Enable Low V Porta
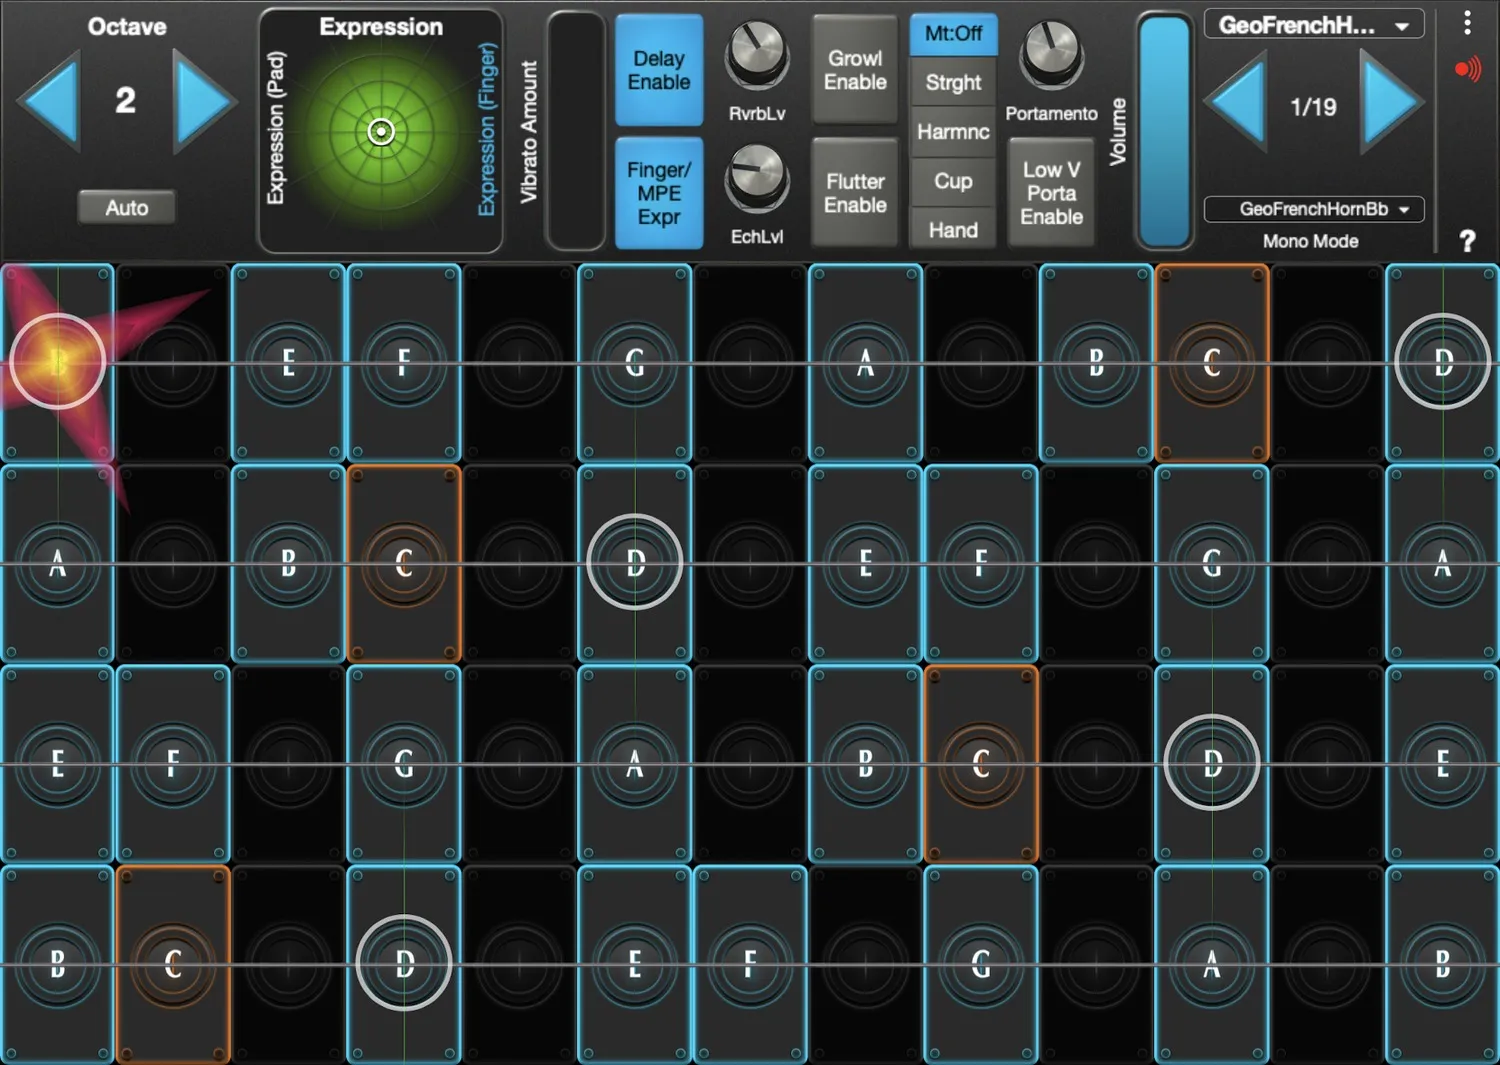The height and width of the screenshot is (1065, 1500). click(x=1051, y=193)
